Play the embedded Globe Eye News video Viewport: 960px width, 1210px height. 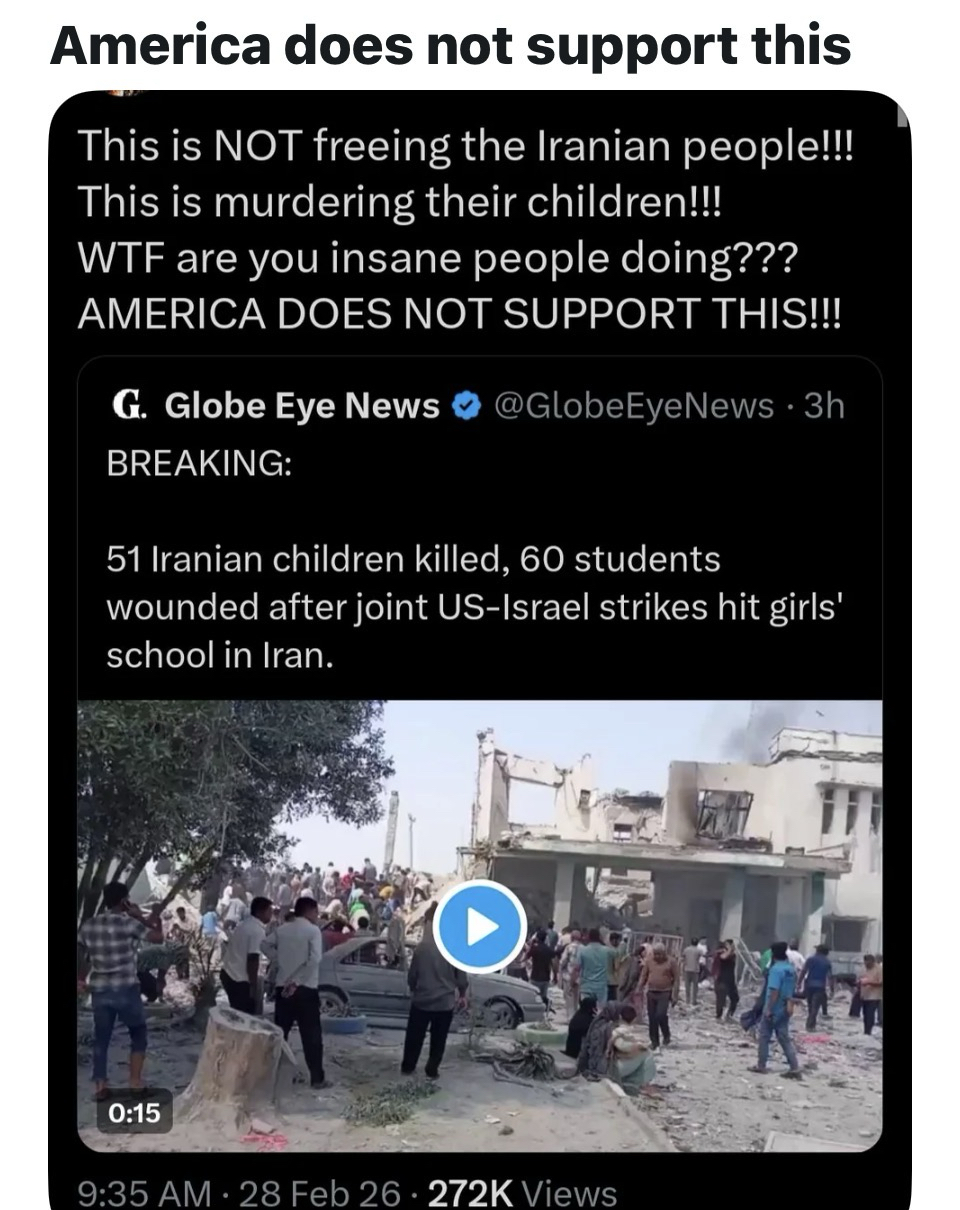[480, 926]
